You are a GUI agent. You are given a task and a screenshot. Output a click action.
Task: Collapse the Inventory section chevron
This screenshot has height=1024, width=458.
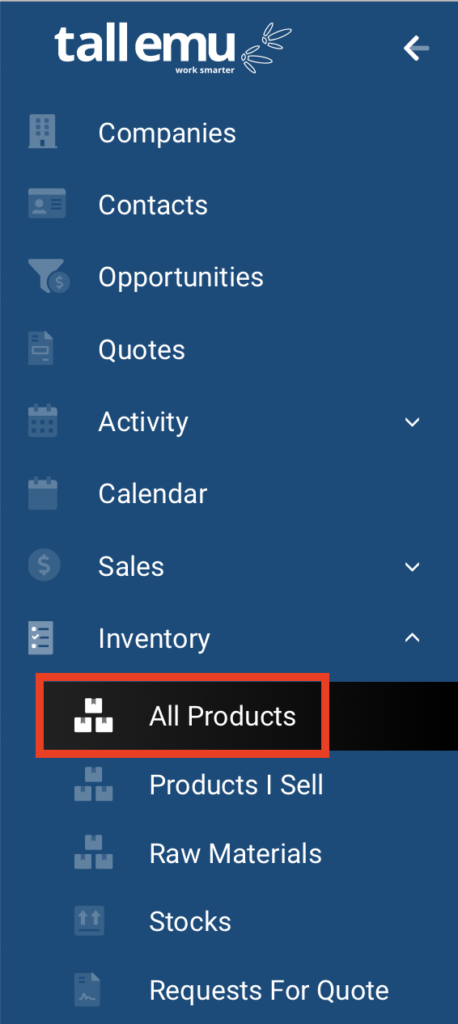tap(412, 638)
